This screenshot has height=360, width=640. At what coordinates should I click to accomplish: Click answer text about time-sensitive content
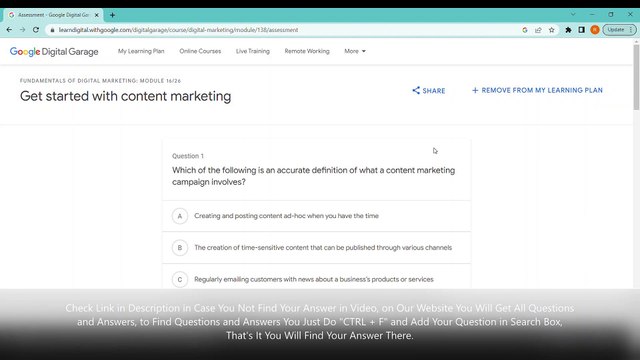[x=323, y=247]
